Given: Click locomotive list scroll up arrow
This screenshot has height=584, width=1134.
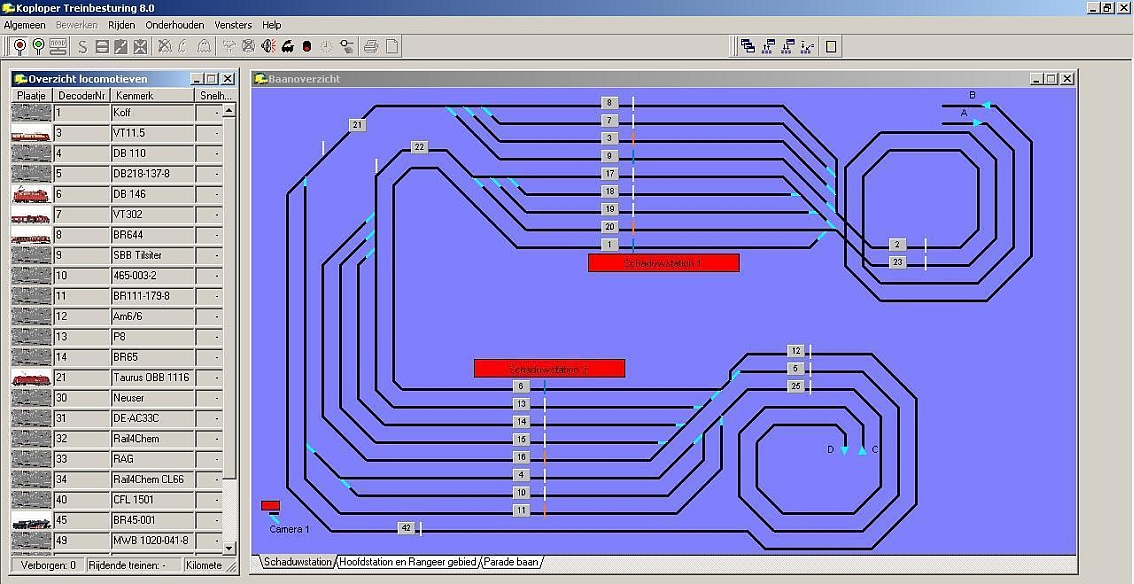Looking at the screenshot, I should click(229, 111).
